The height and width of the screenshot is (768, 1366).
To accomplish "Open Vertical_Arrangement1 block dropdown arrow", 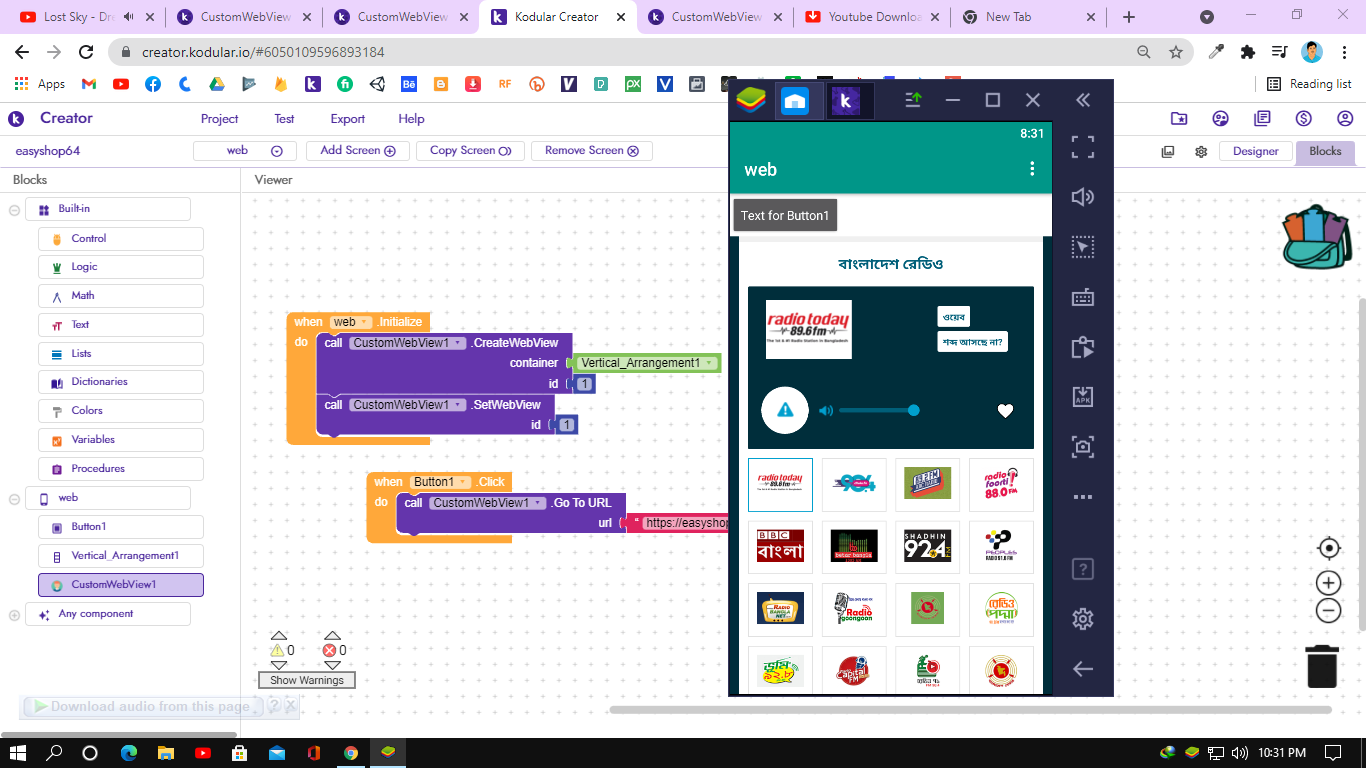I will [709, 363].
